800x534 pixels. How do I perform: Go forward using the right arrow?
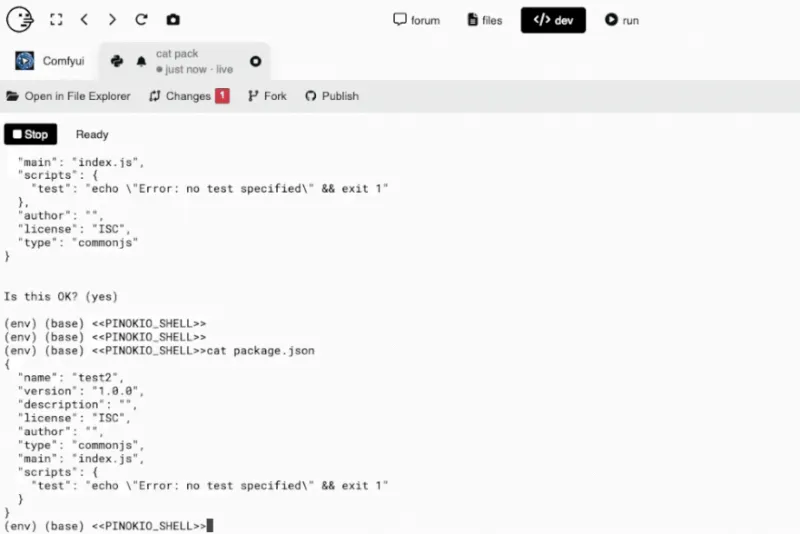(112, 20)
